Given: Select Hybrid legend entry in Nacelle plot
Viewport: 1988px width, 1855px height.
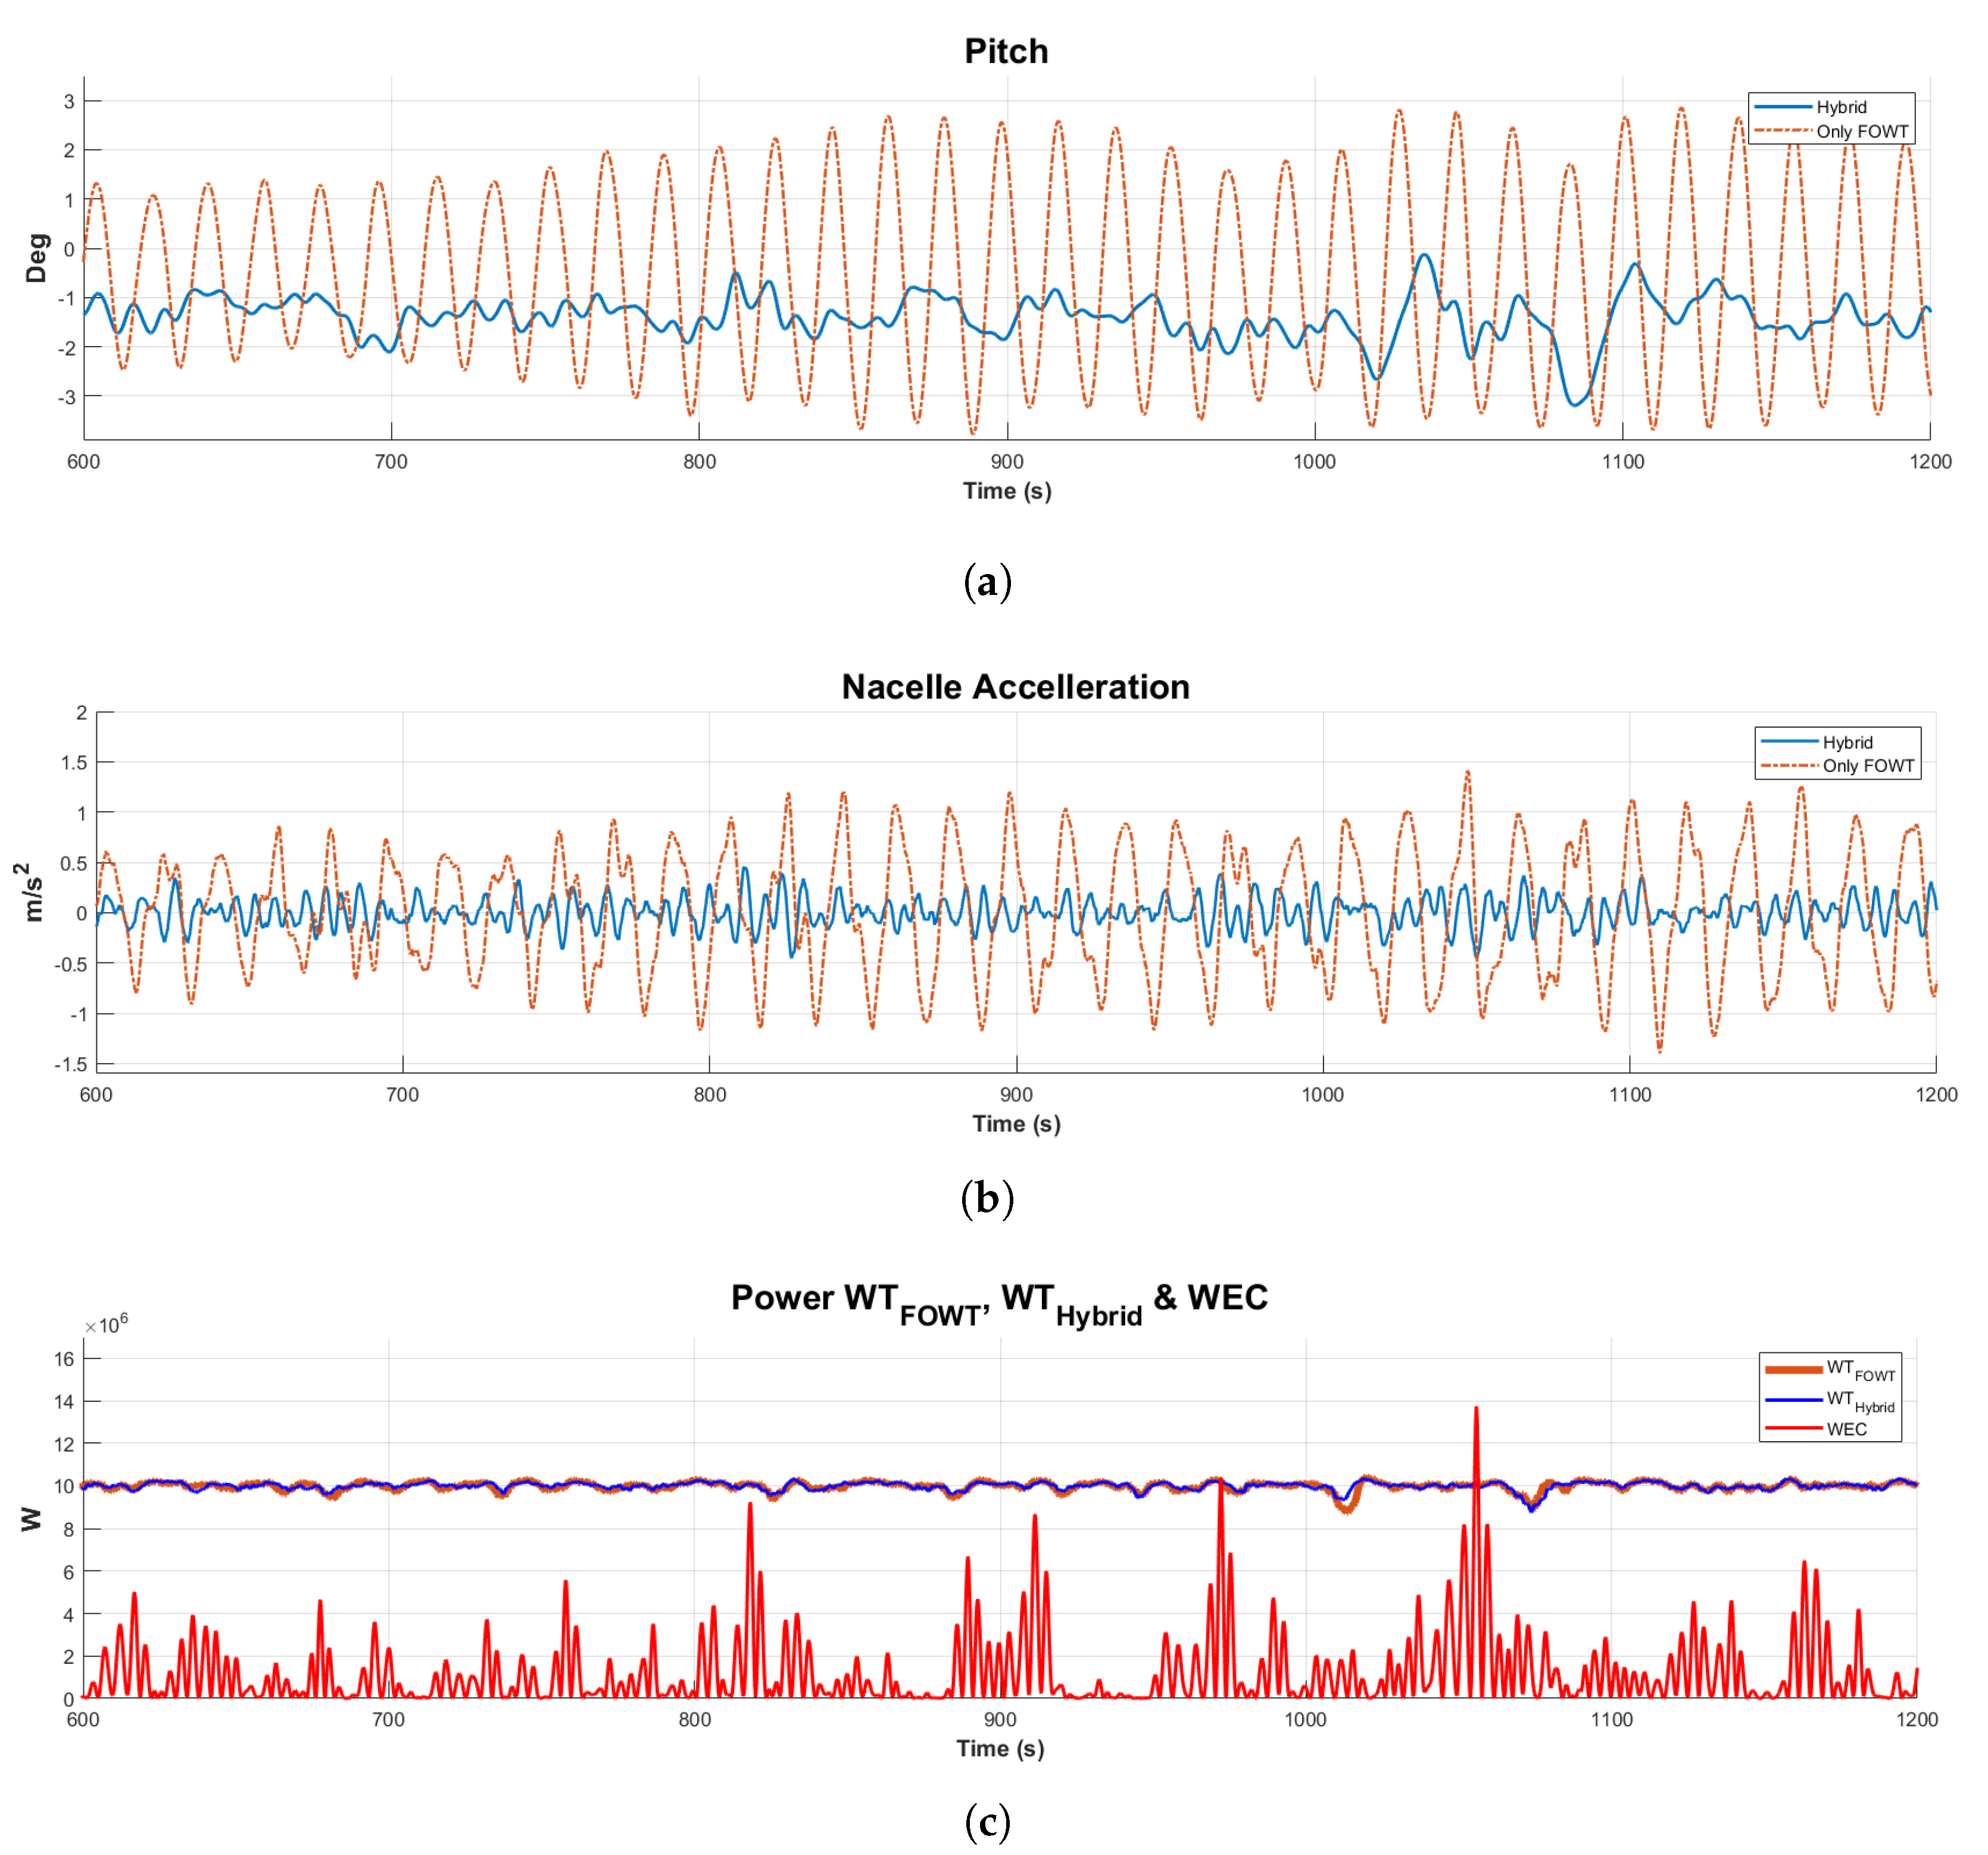Looking at the screenshot, I should pos(1846,742).
